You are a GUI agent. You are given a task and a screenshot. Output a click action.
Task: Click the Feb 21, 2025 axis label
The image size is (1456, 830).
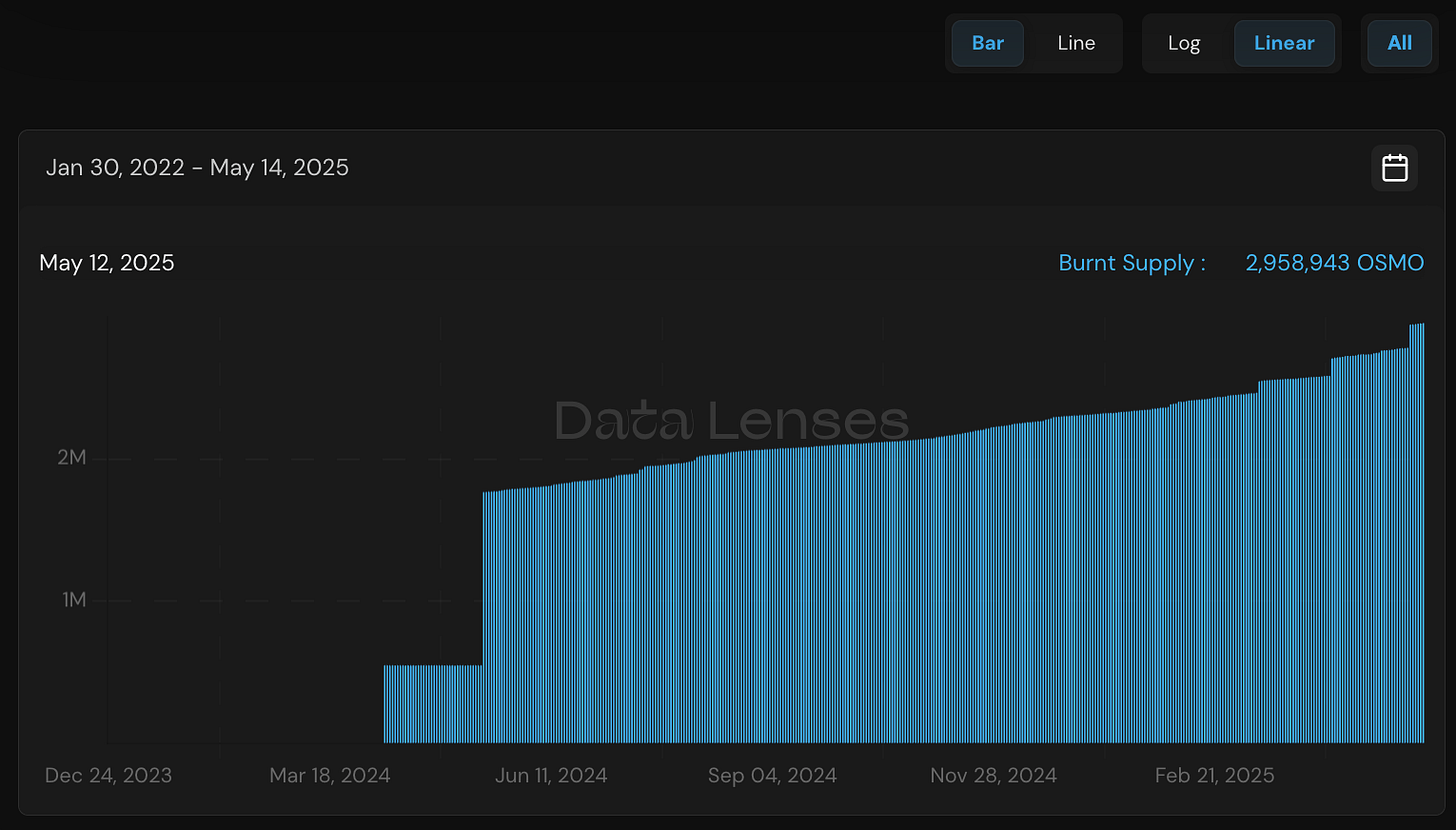[x=1214, y=775]
